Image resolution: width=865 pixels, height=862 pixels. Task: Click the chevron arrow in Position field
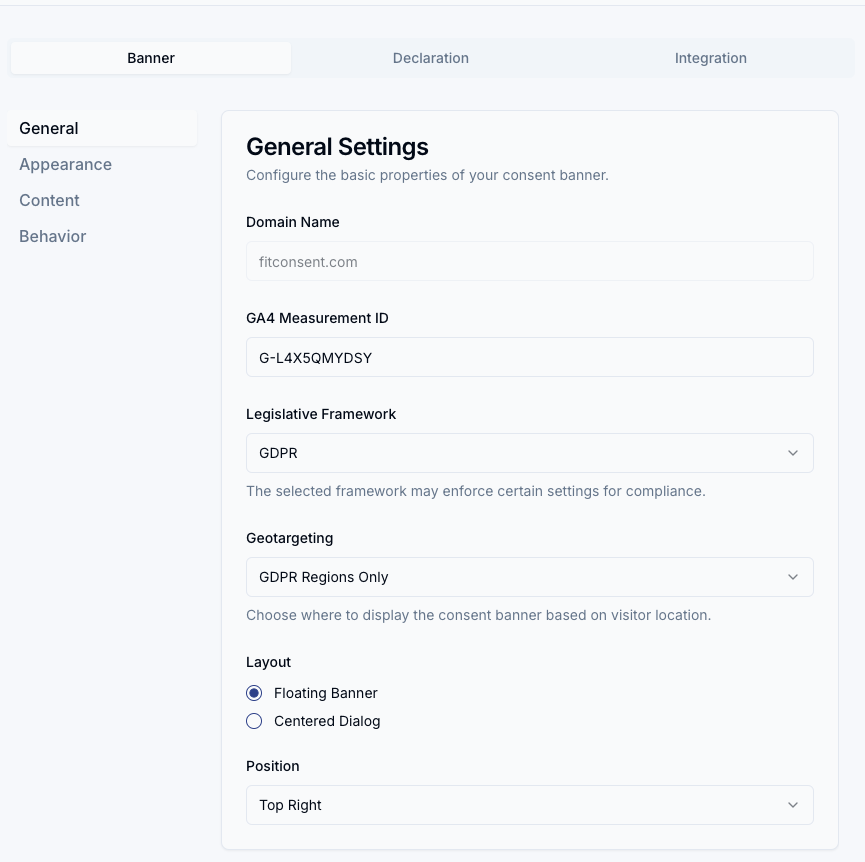[793, 805]
